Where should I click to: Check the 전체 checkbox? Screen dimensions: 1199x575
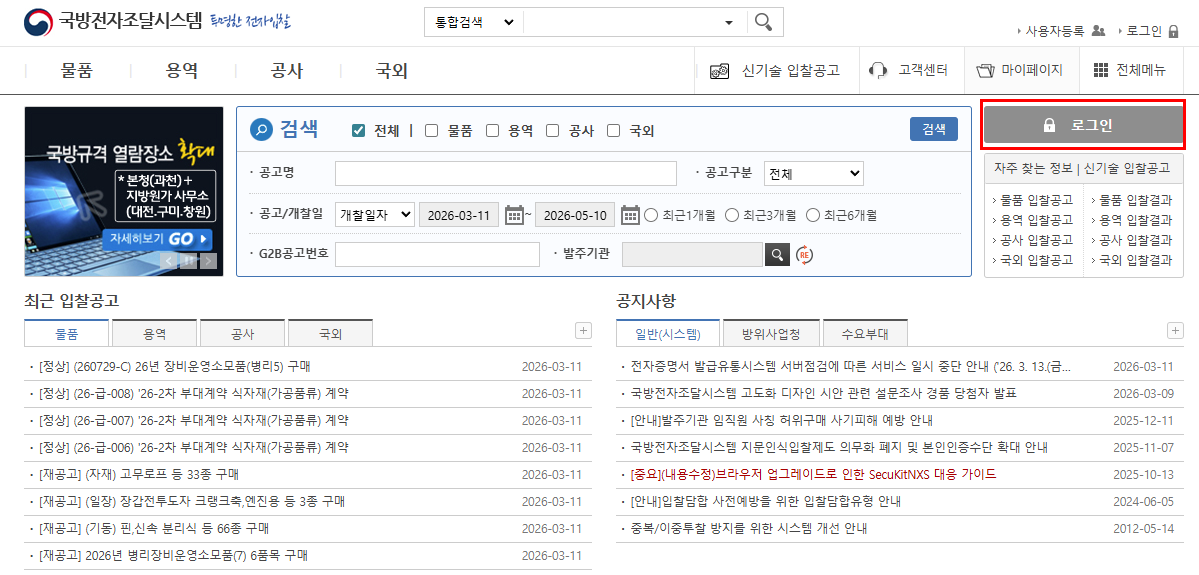358,131
